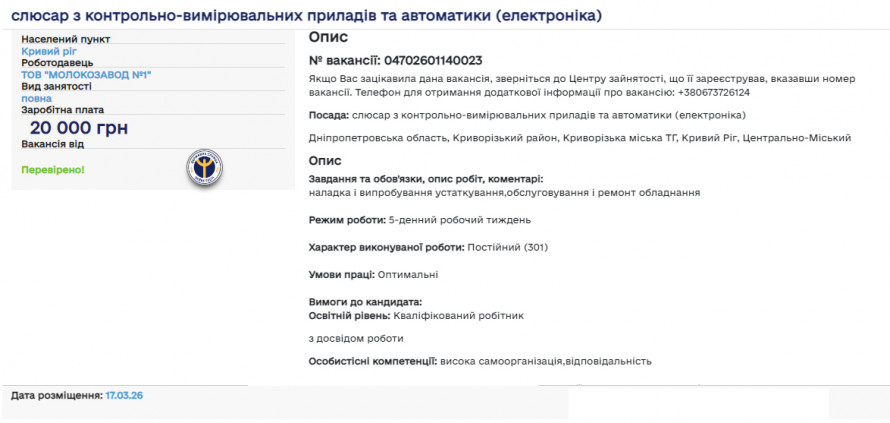This screenshot has height=423, width=890.
Task: Click the employment center logo icon
Action: tap(204, 167)
